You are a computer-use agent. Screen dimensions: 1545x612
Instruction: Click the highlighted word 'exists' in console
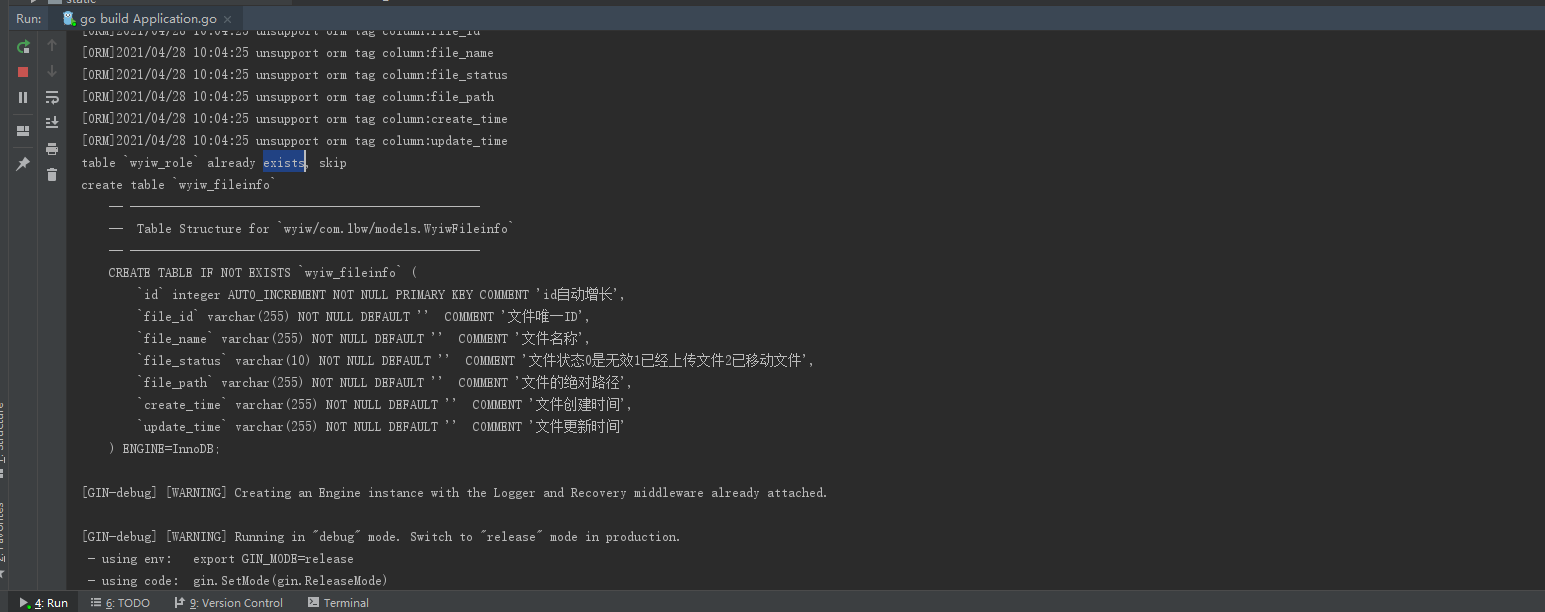[x=283, y=162]
